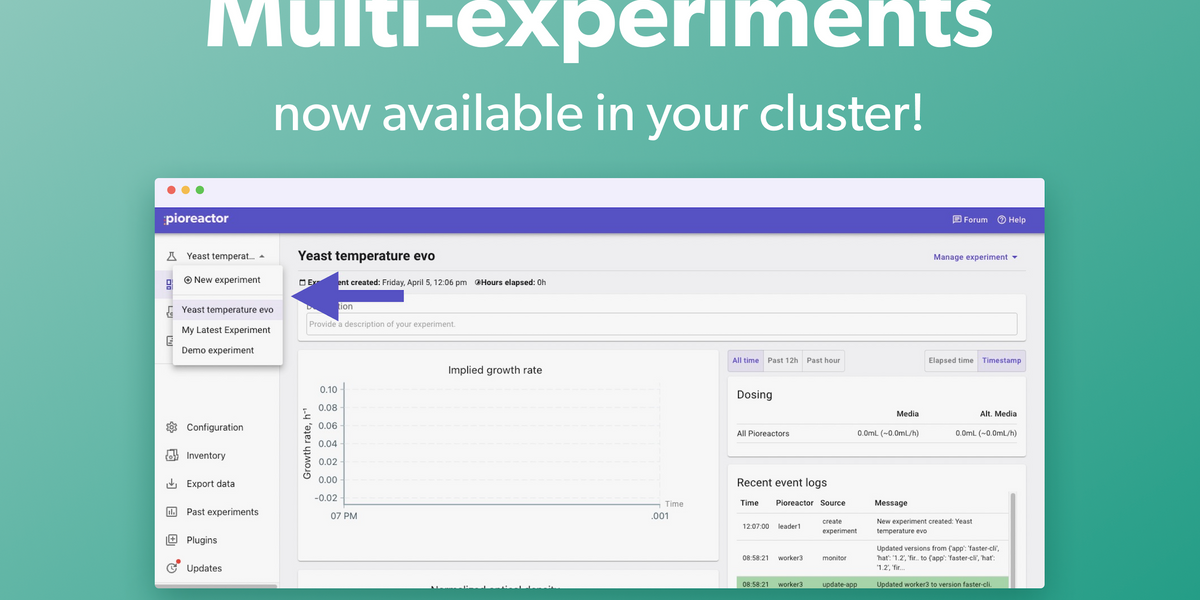The width and height of the screenshot is (1200, 600).
Task: Enable the Past hour time filter
Action: click(x=823, y=360)
